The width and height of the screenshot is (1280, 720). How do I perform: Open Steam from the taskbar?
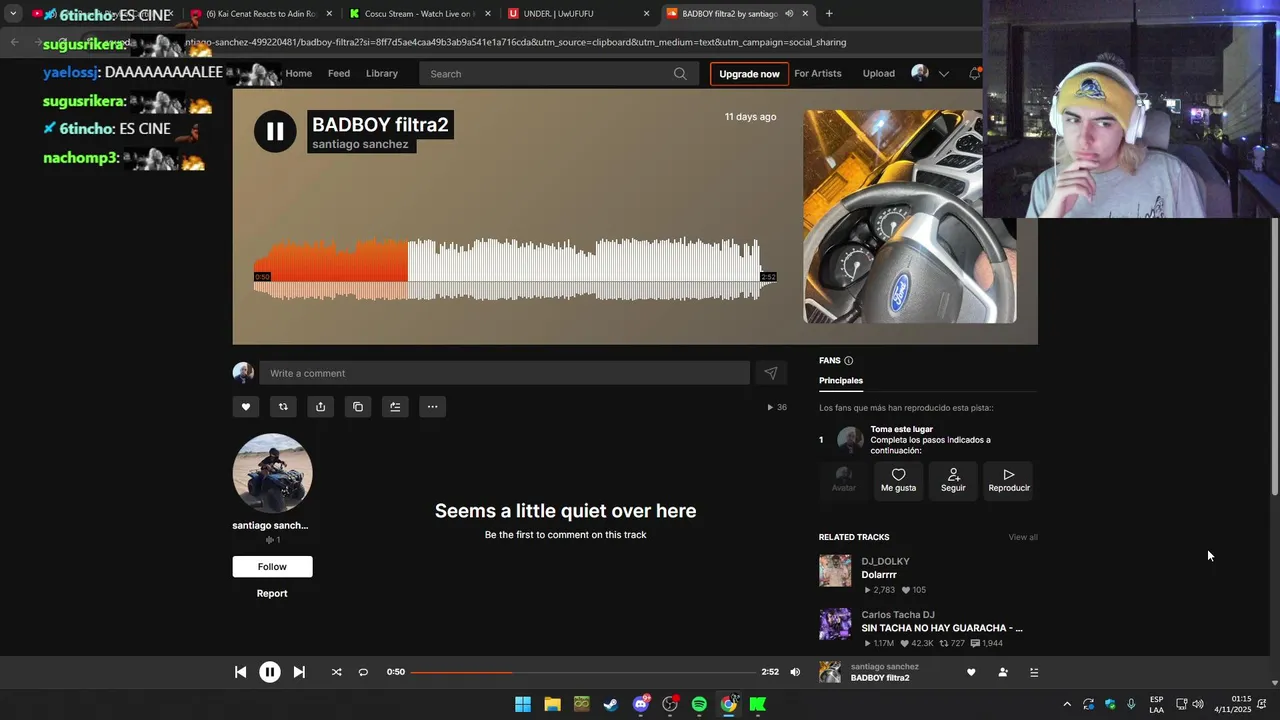tap(611, 704)
